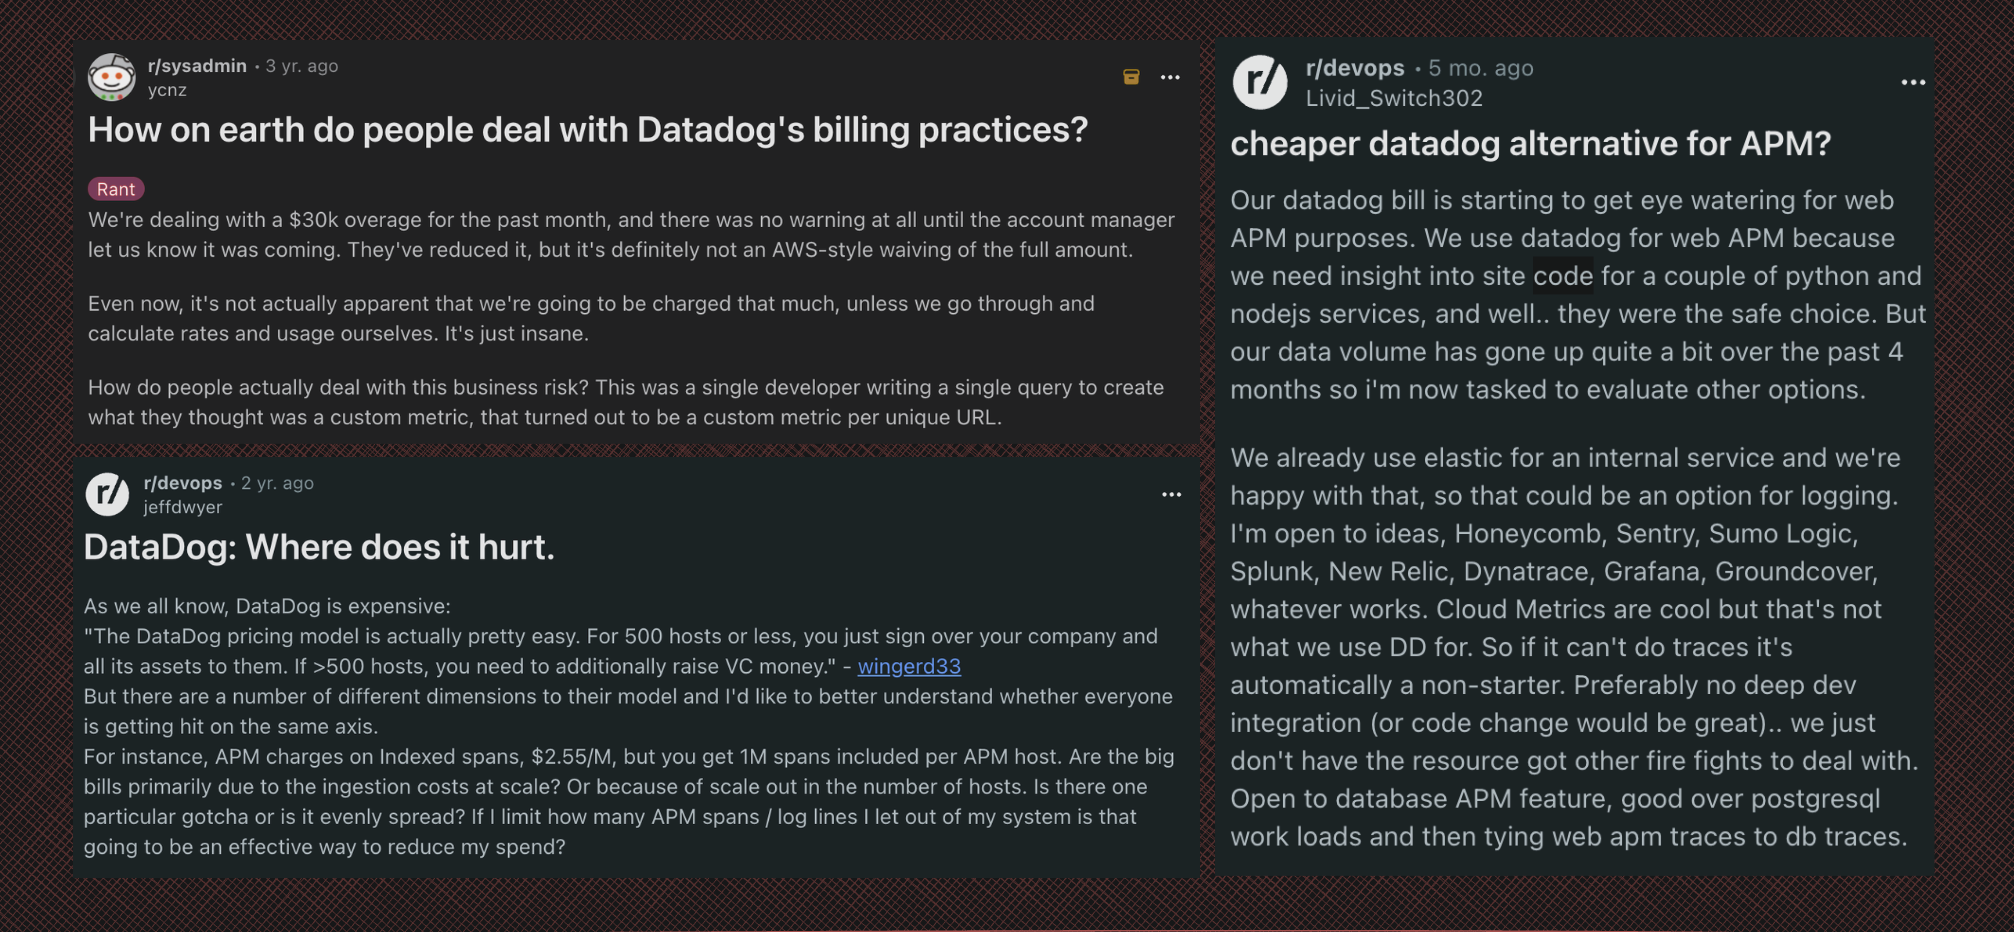The width and height of the screenshot is (2014, 932).
Task: Click the "5 mo. ago" timestamp
Action: coord(1480,68)
